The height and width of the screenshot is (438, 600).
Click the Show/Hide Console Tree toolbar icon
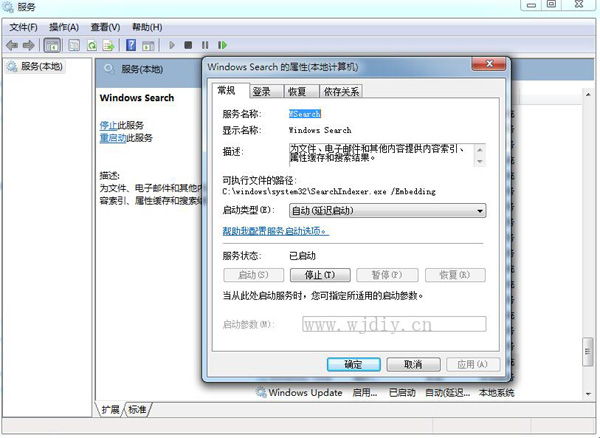pyautogui.click(x=53, y=45)
